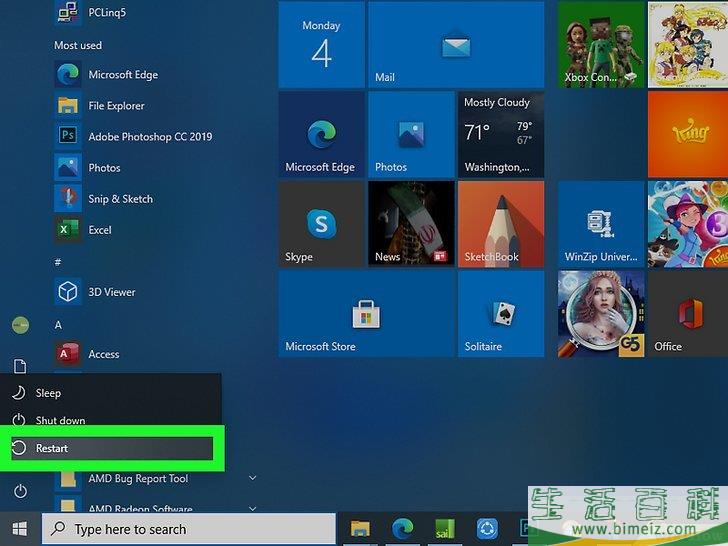The image size is (728, 546).
Task: Click the Windows Start button
Action: point(20,529)
